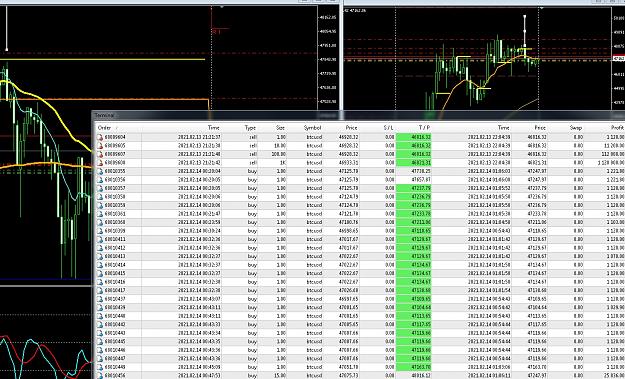The image size is (625, 379).
Task: Select open time 2021.02.13 21:21:42
Action: (x=199, y=163)
